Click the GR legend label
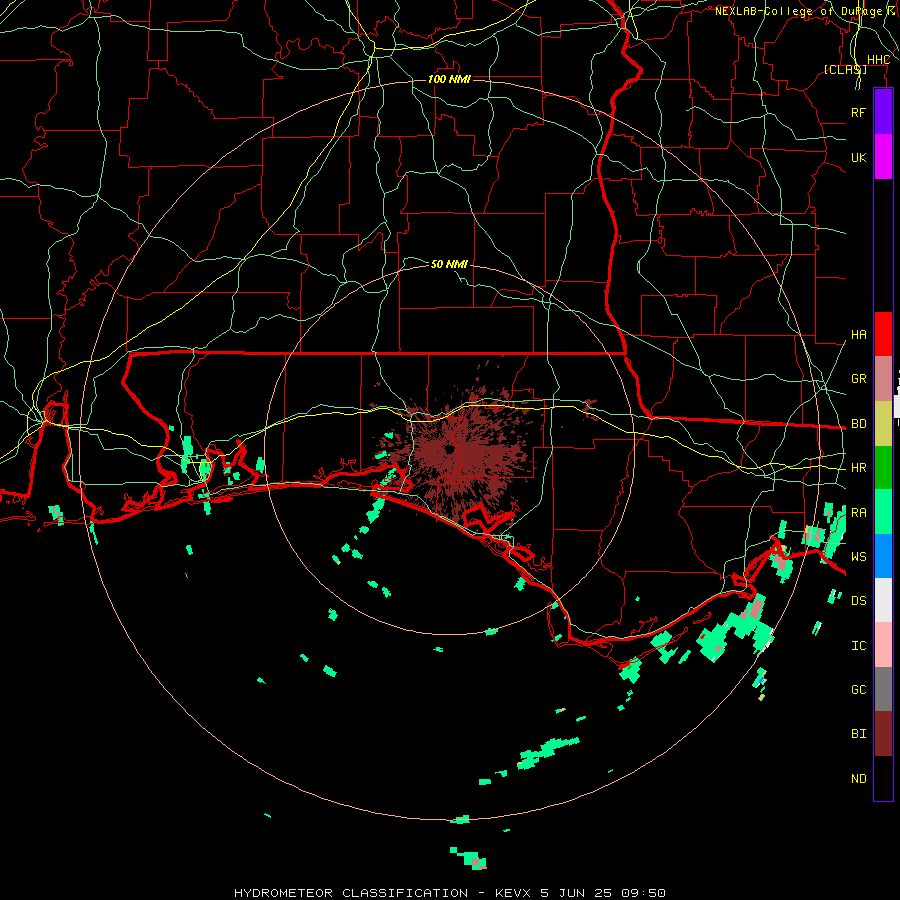Screen dimensions: 900x900 pos(858,379)
